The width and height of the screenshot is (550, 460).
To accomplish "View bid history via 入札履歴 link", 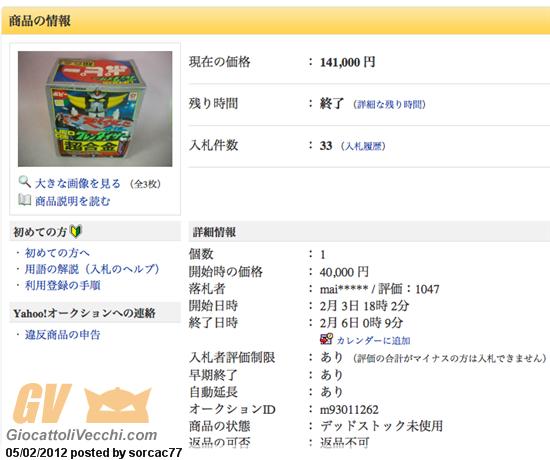I will point(363,146).
